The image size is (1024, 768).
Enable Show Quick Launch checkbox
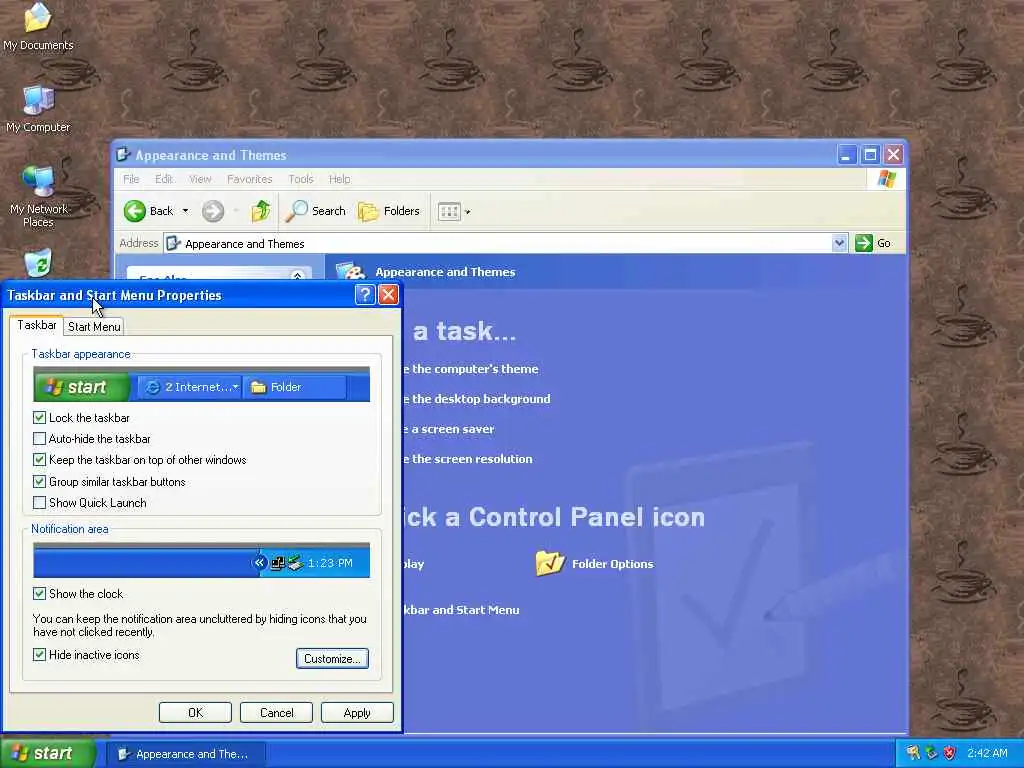(x=39, y=502)
